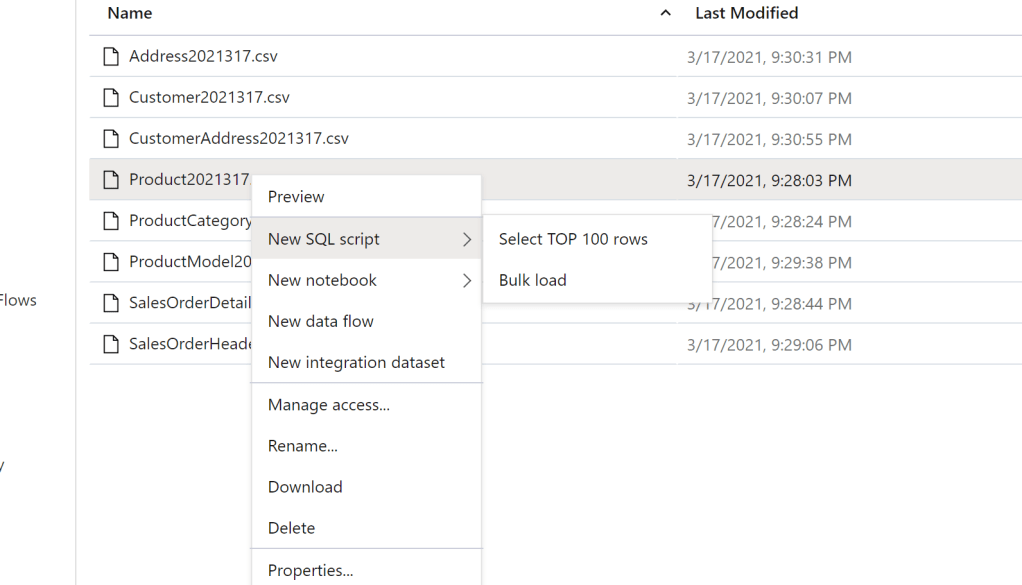This screenshot has height=585, width=1022.
Task: Sort by the Last Modified column header
Action: tap(746, 14)
